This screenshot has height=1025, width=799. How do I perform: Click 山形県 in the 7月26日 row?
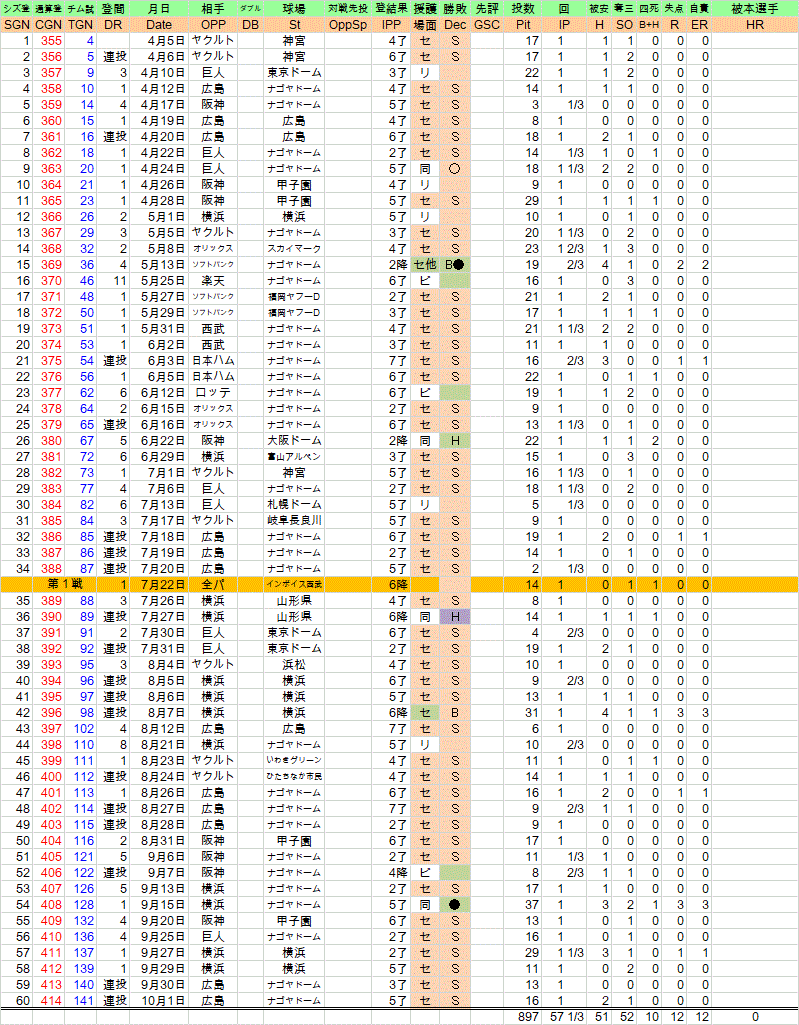point(294,601)
